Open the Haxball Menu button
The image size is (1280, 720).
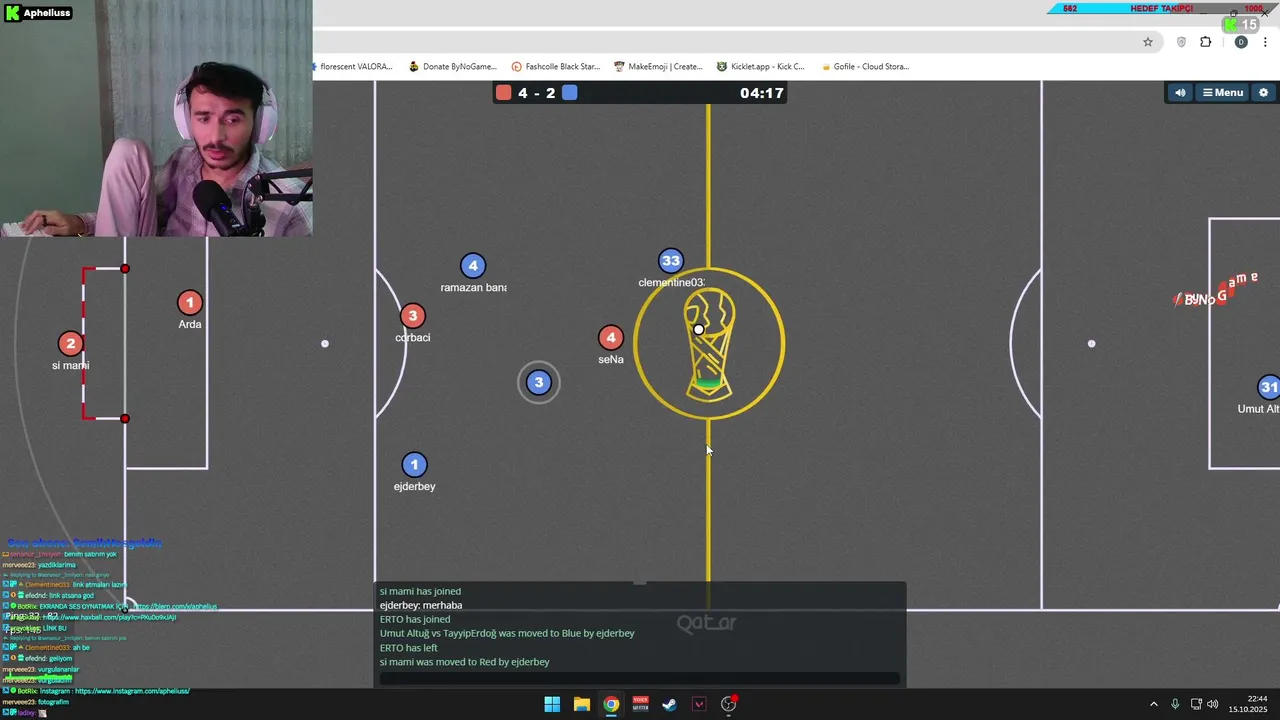(x=1223, y=92)
